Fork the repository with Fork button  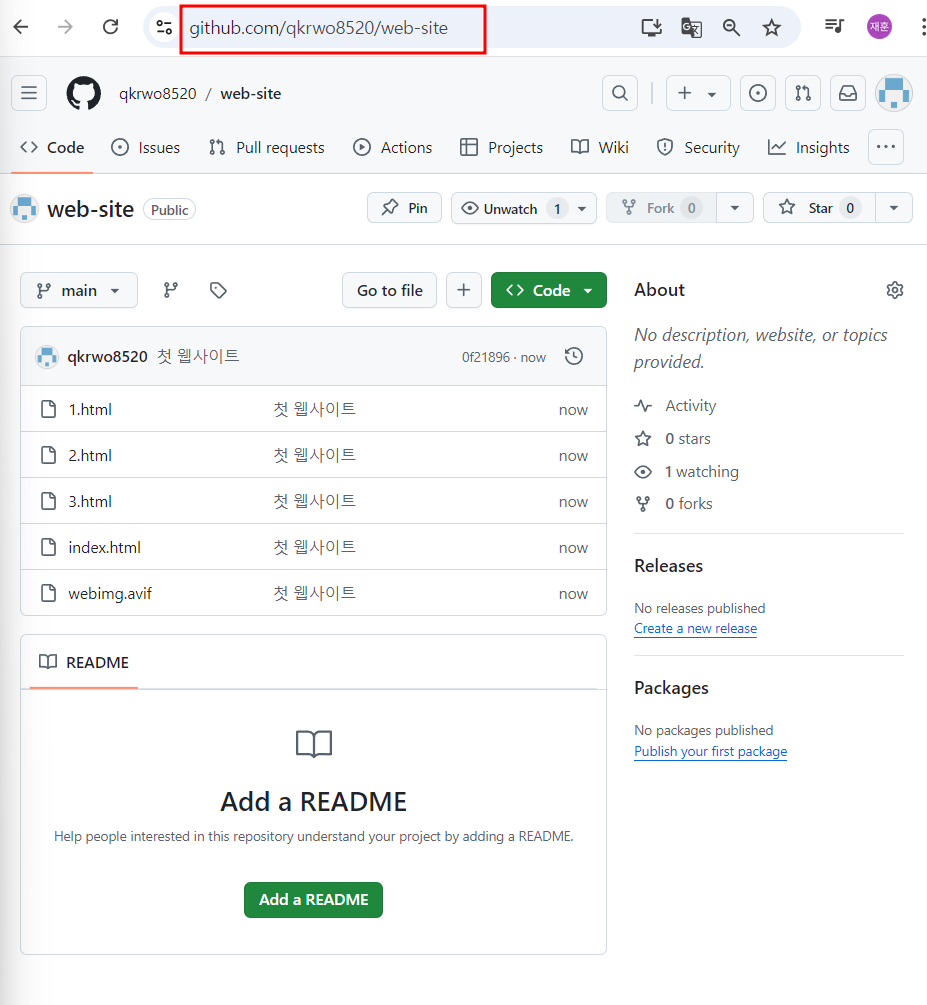[661, 208]
